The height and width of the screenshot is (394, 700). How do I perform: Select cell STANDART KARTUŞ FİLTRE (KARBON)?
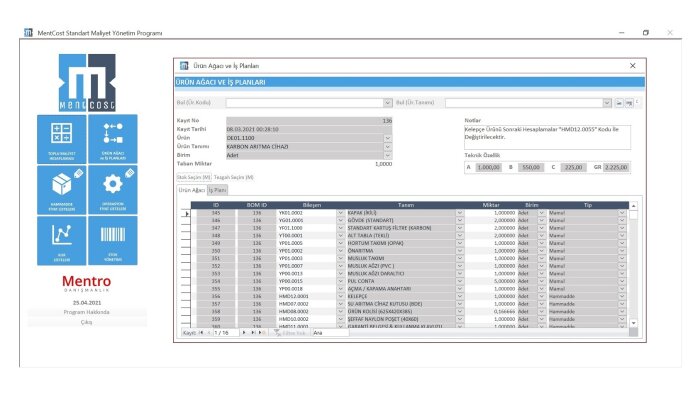click(x=401, y=228)
